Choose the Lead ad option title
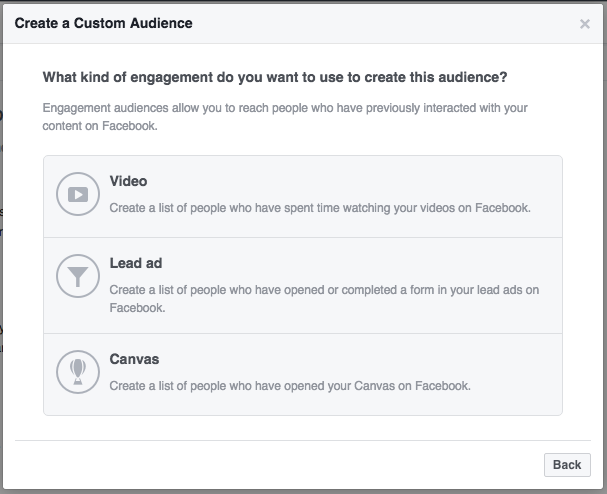The height and width of the screenshot is (494, 607). tap(135, 264)
